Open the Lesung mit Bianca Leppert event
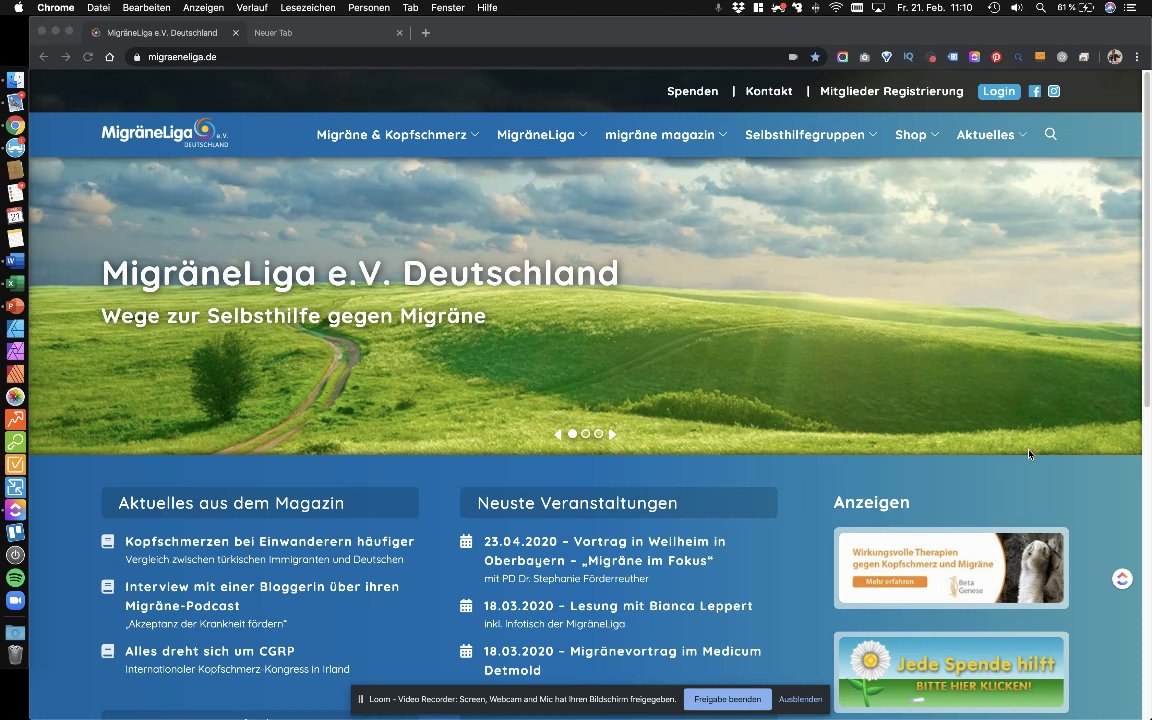This screenshot has width=1152, height=720. 618,605
